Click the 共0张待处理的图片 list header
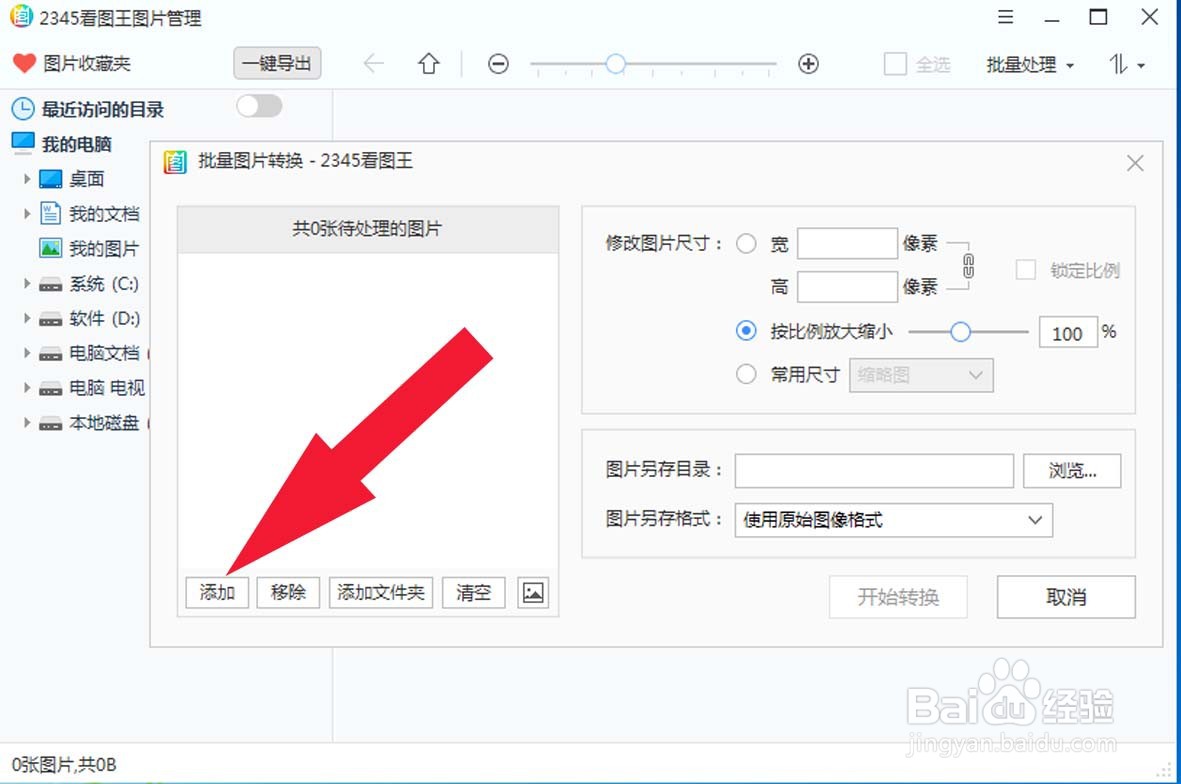Image resolution: width=1181 pixels, height=784 pixels. click(368, 229)
